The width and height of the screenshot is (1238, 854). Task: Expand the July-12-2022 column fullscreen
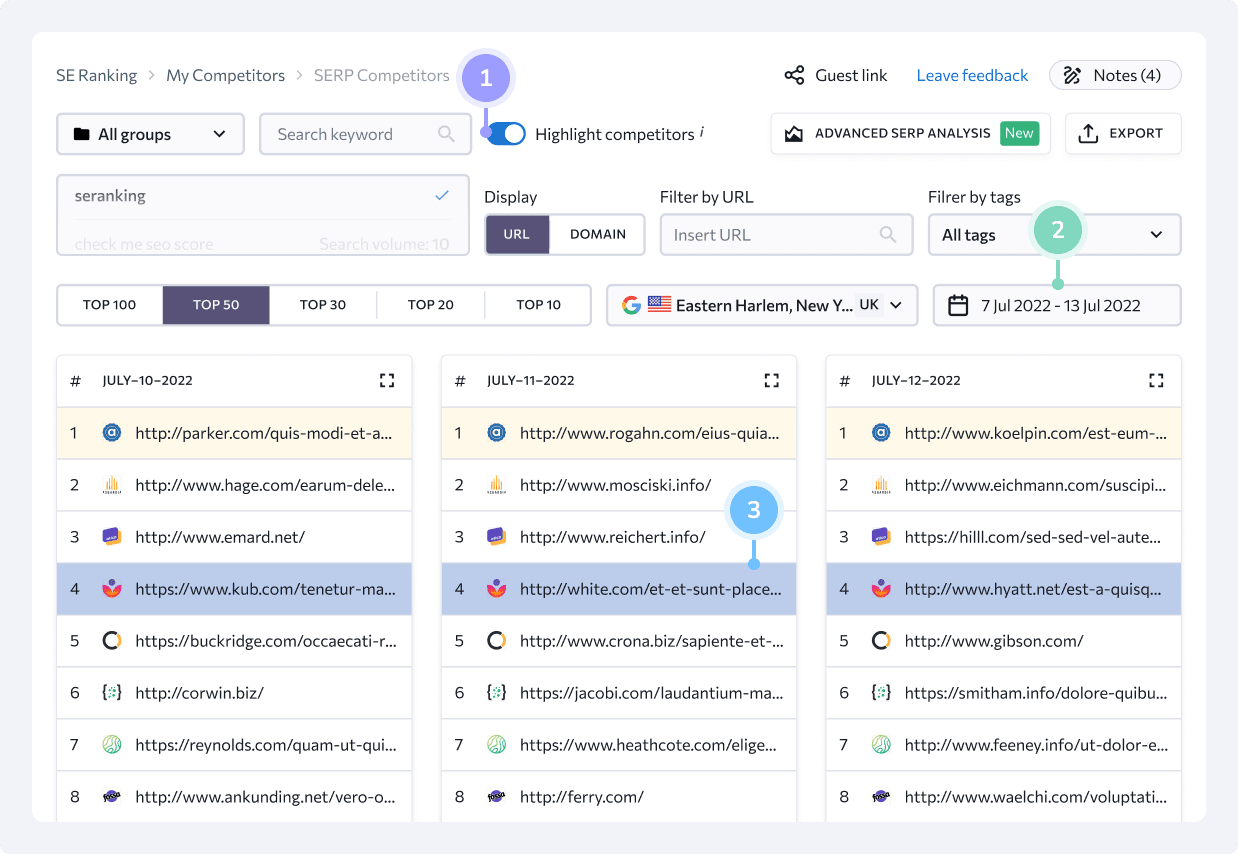pos(1156,380)
